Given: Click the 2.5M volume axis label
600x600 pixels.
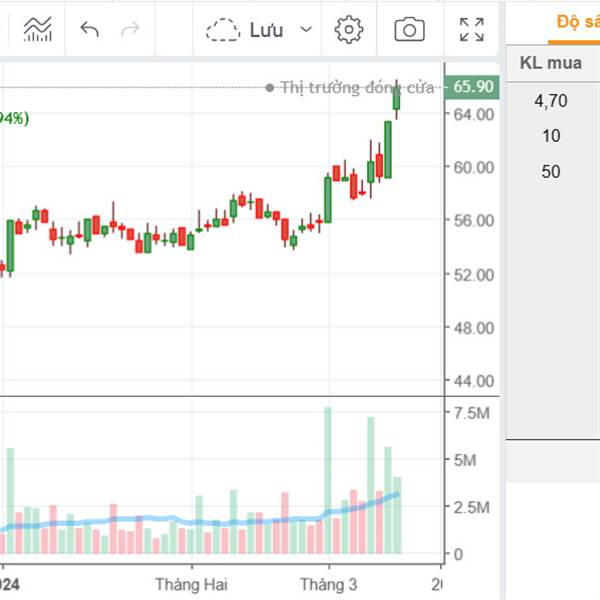Looking at the screenshot, I should click(x=471, y=507).
